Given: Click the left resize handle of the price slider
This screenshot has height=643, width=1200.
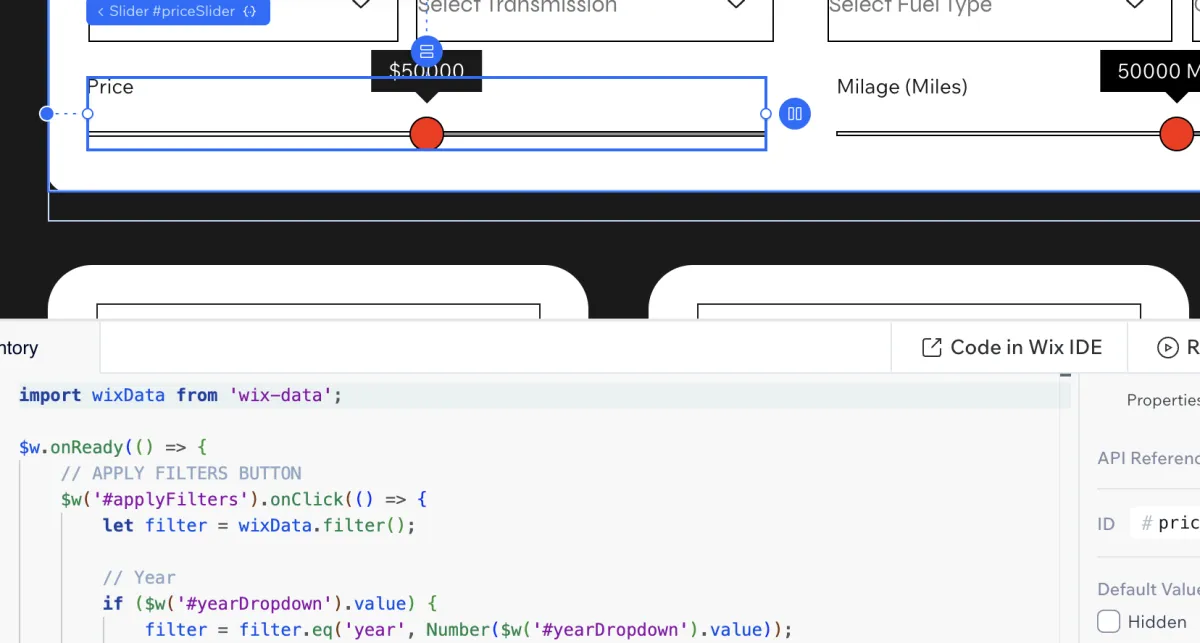Looking at the screenshot, I should pos(88,114).
